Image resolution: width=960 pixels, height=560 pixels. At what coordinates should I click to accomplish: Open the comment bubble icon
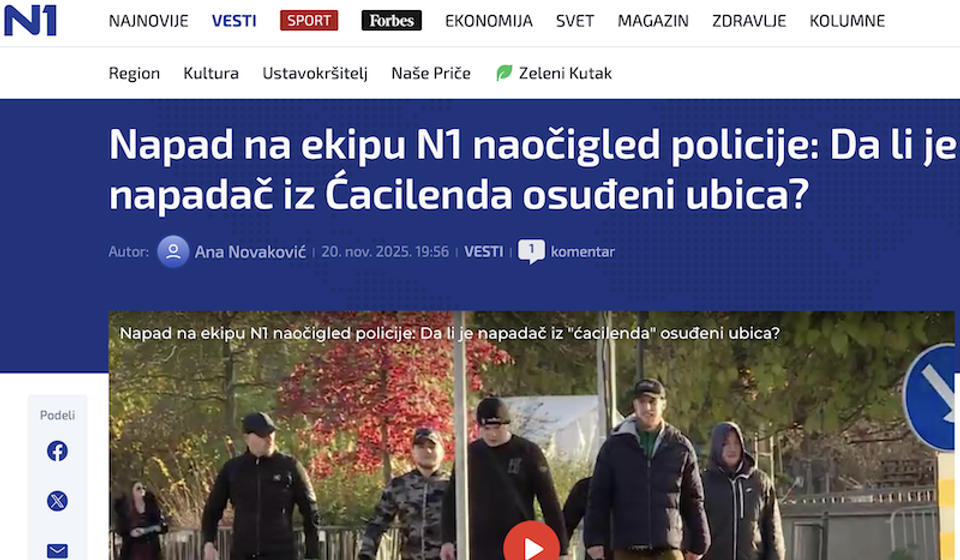click(x=531, y=251)
